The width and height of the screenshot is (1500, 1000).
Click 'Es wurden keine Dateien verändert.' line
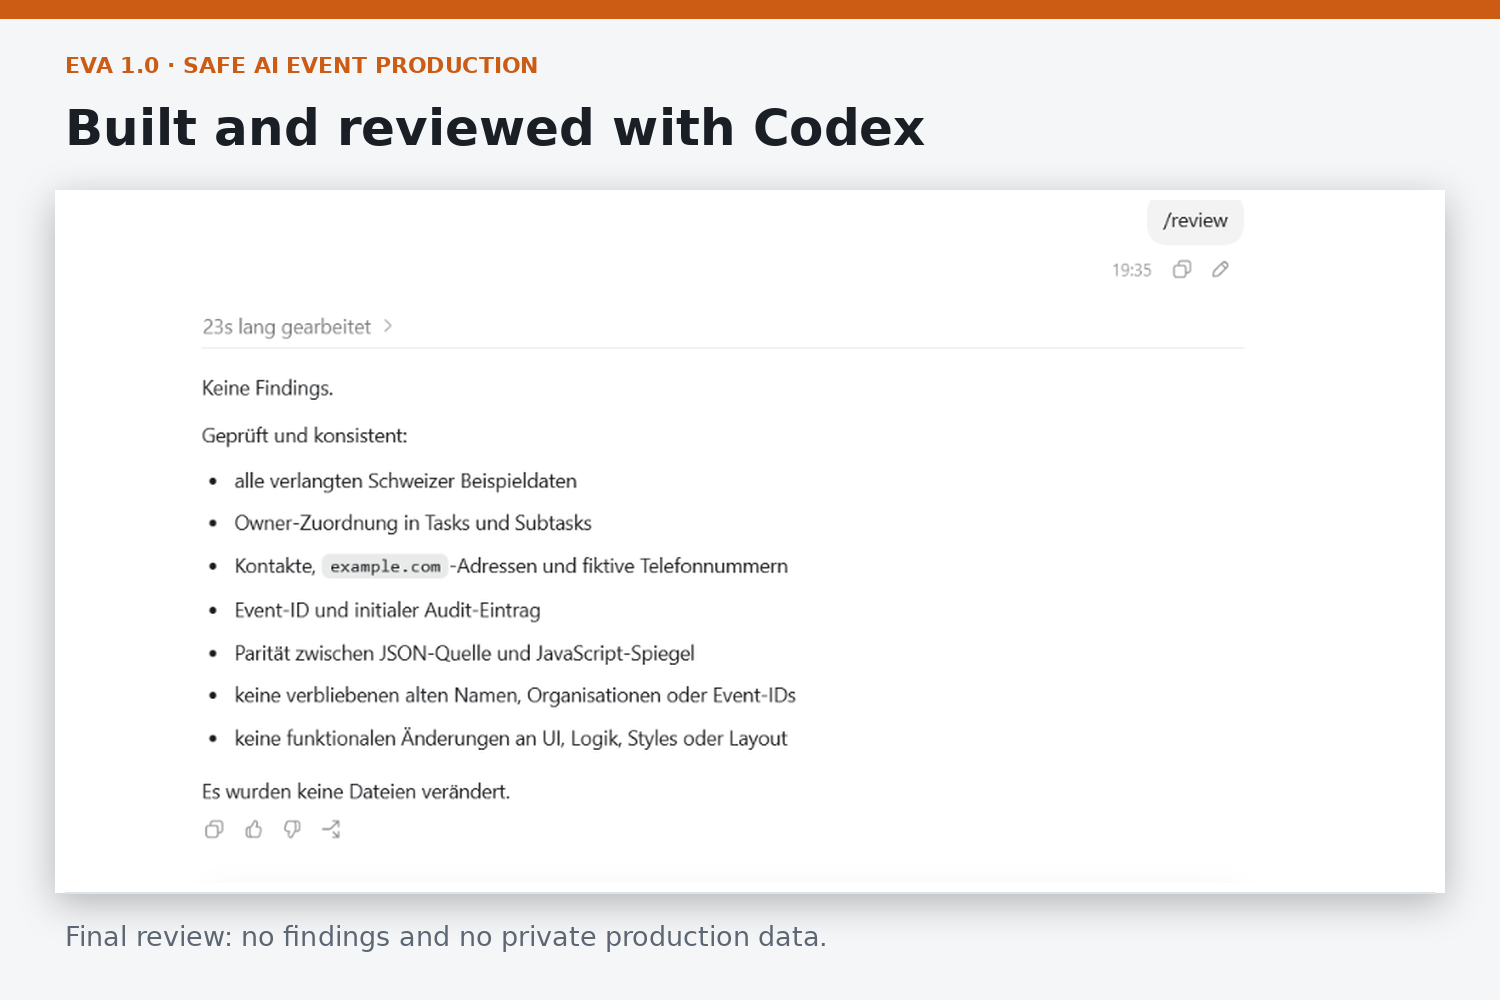tap(356, 791)
